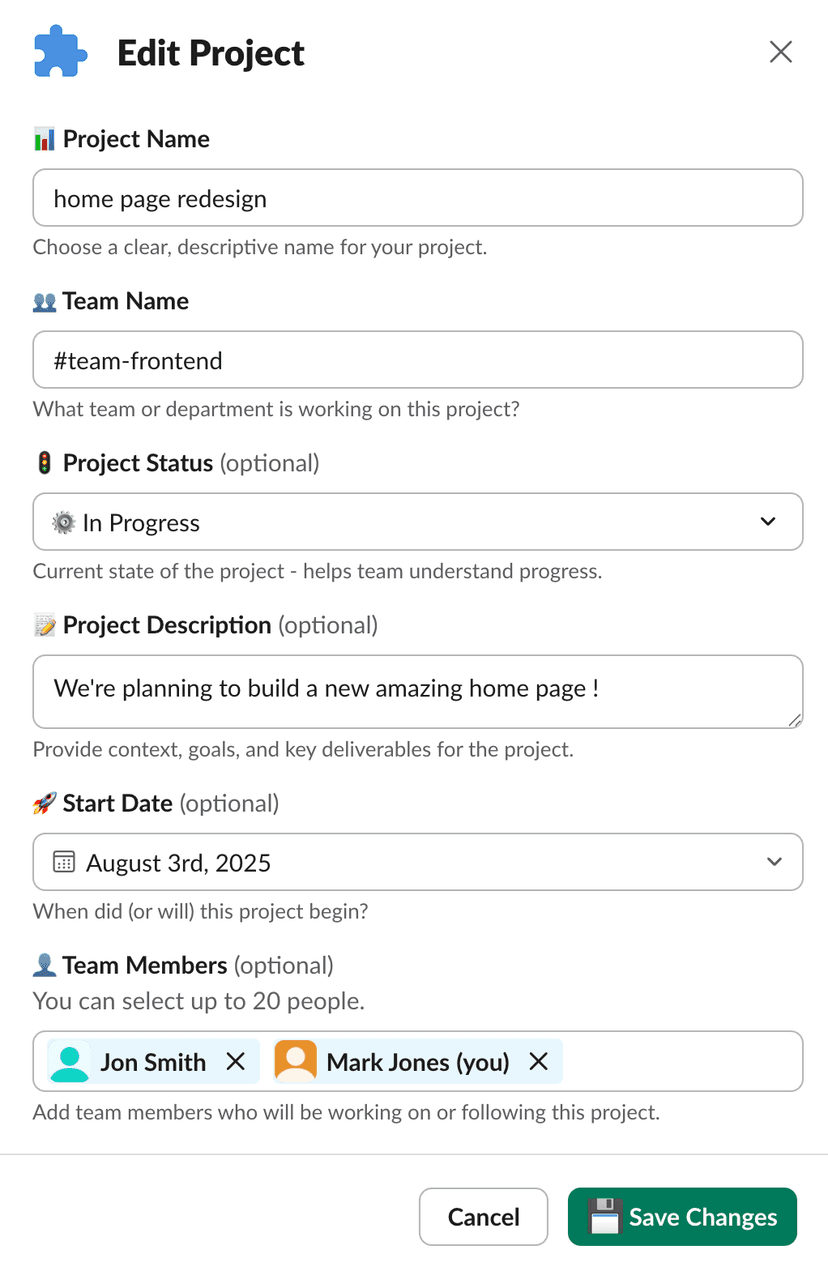Remove Jon Smith from team members

click(236, 1061)
